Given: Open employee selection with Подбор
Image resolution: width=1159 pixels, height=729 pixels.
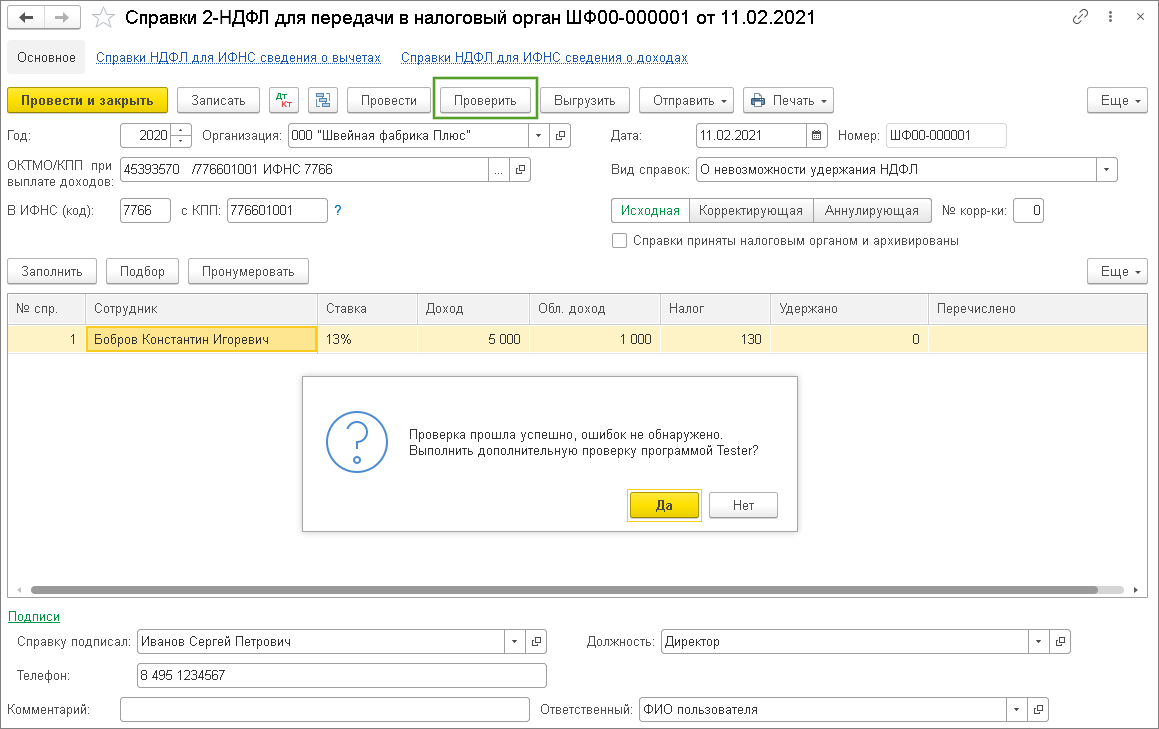Looking at the screenshot, I should pyautogui.click(x=142, y=271).
